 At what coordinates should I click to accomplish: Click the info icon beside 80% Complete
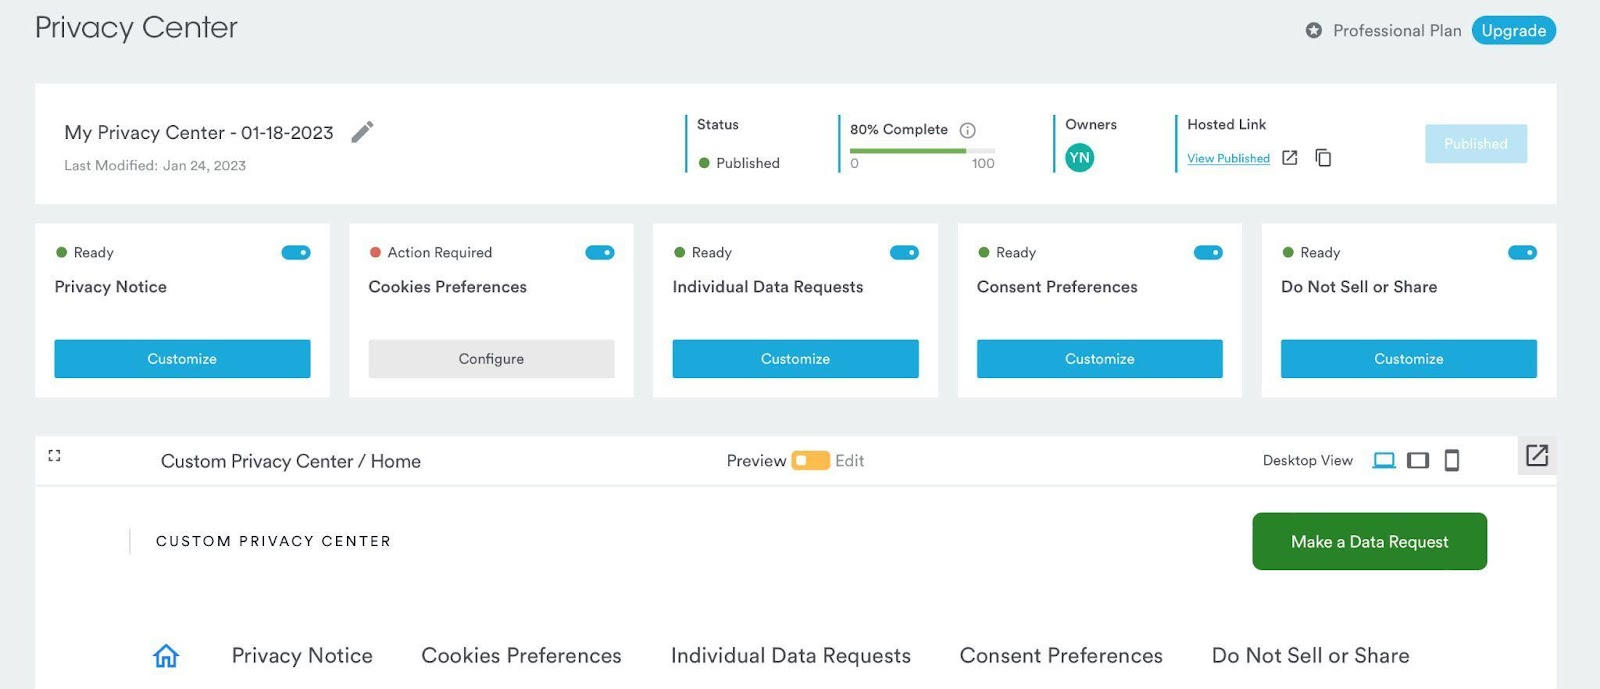(967, 130)
